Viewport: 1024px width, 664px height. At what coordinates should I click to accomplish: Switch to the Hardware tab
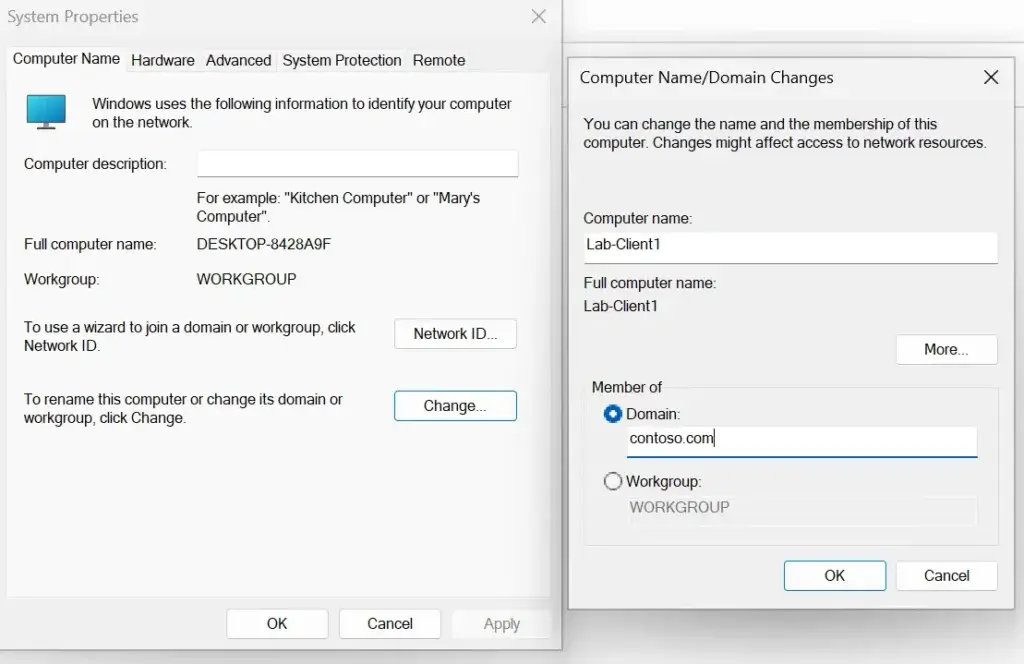(163, 60)
